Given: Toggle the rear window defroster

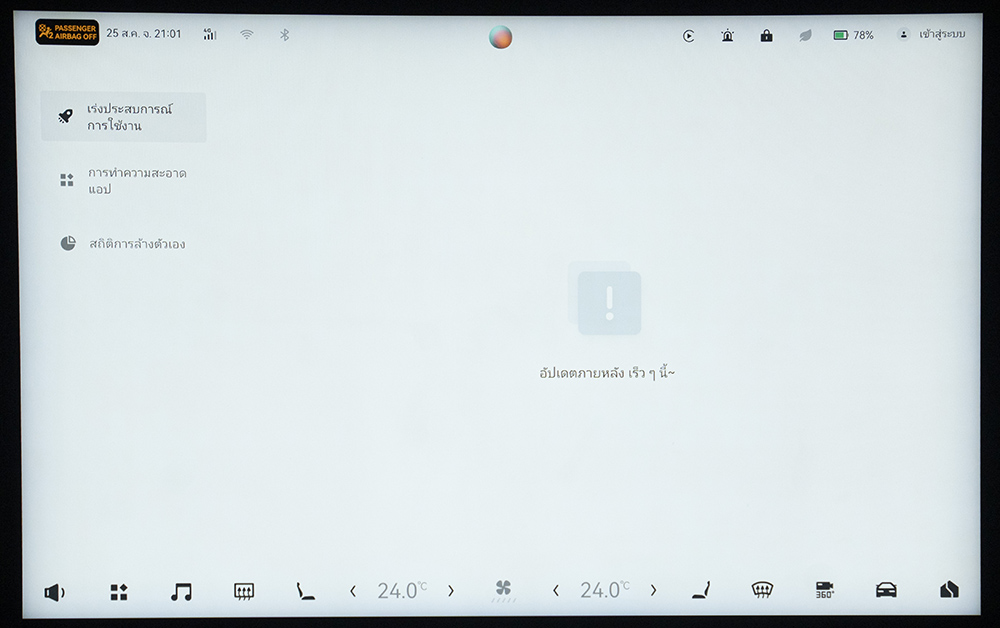Looking at the screenshot, I should 243,592.
